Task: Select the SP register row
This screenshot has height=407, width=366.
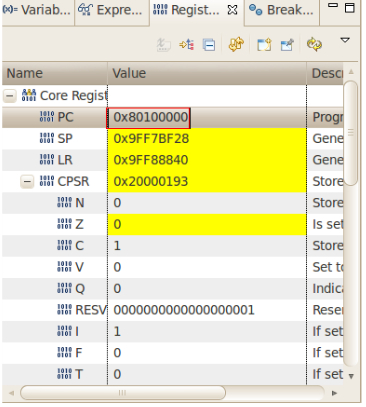Action: pyautogui.click(x=172, y=139)
